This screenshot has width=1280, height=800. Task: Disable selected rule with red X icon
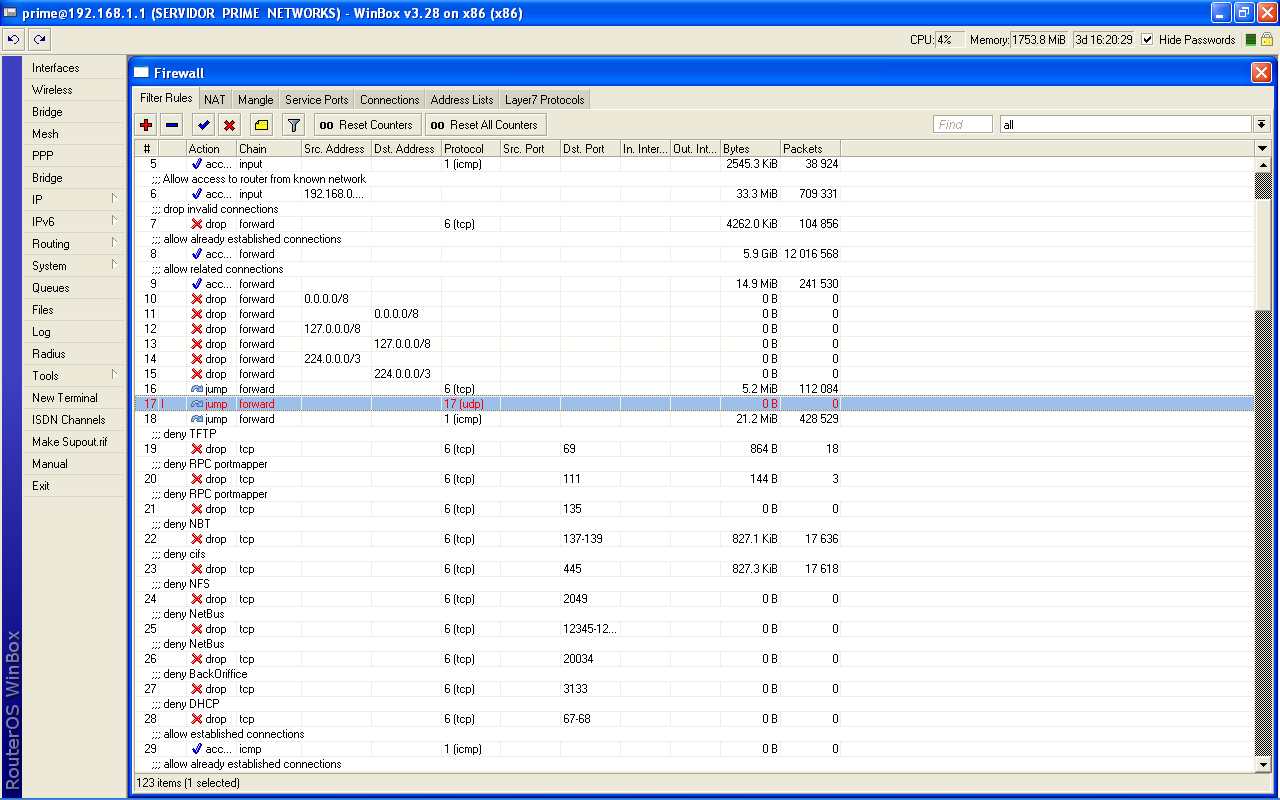[x=229, y=125]
